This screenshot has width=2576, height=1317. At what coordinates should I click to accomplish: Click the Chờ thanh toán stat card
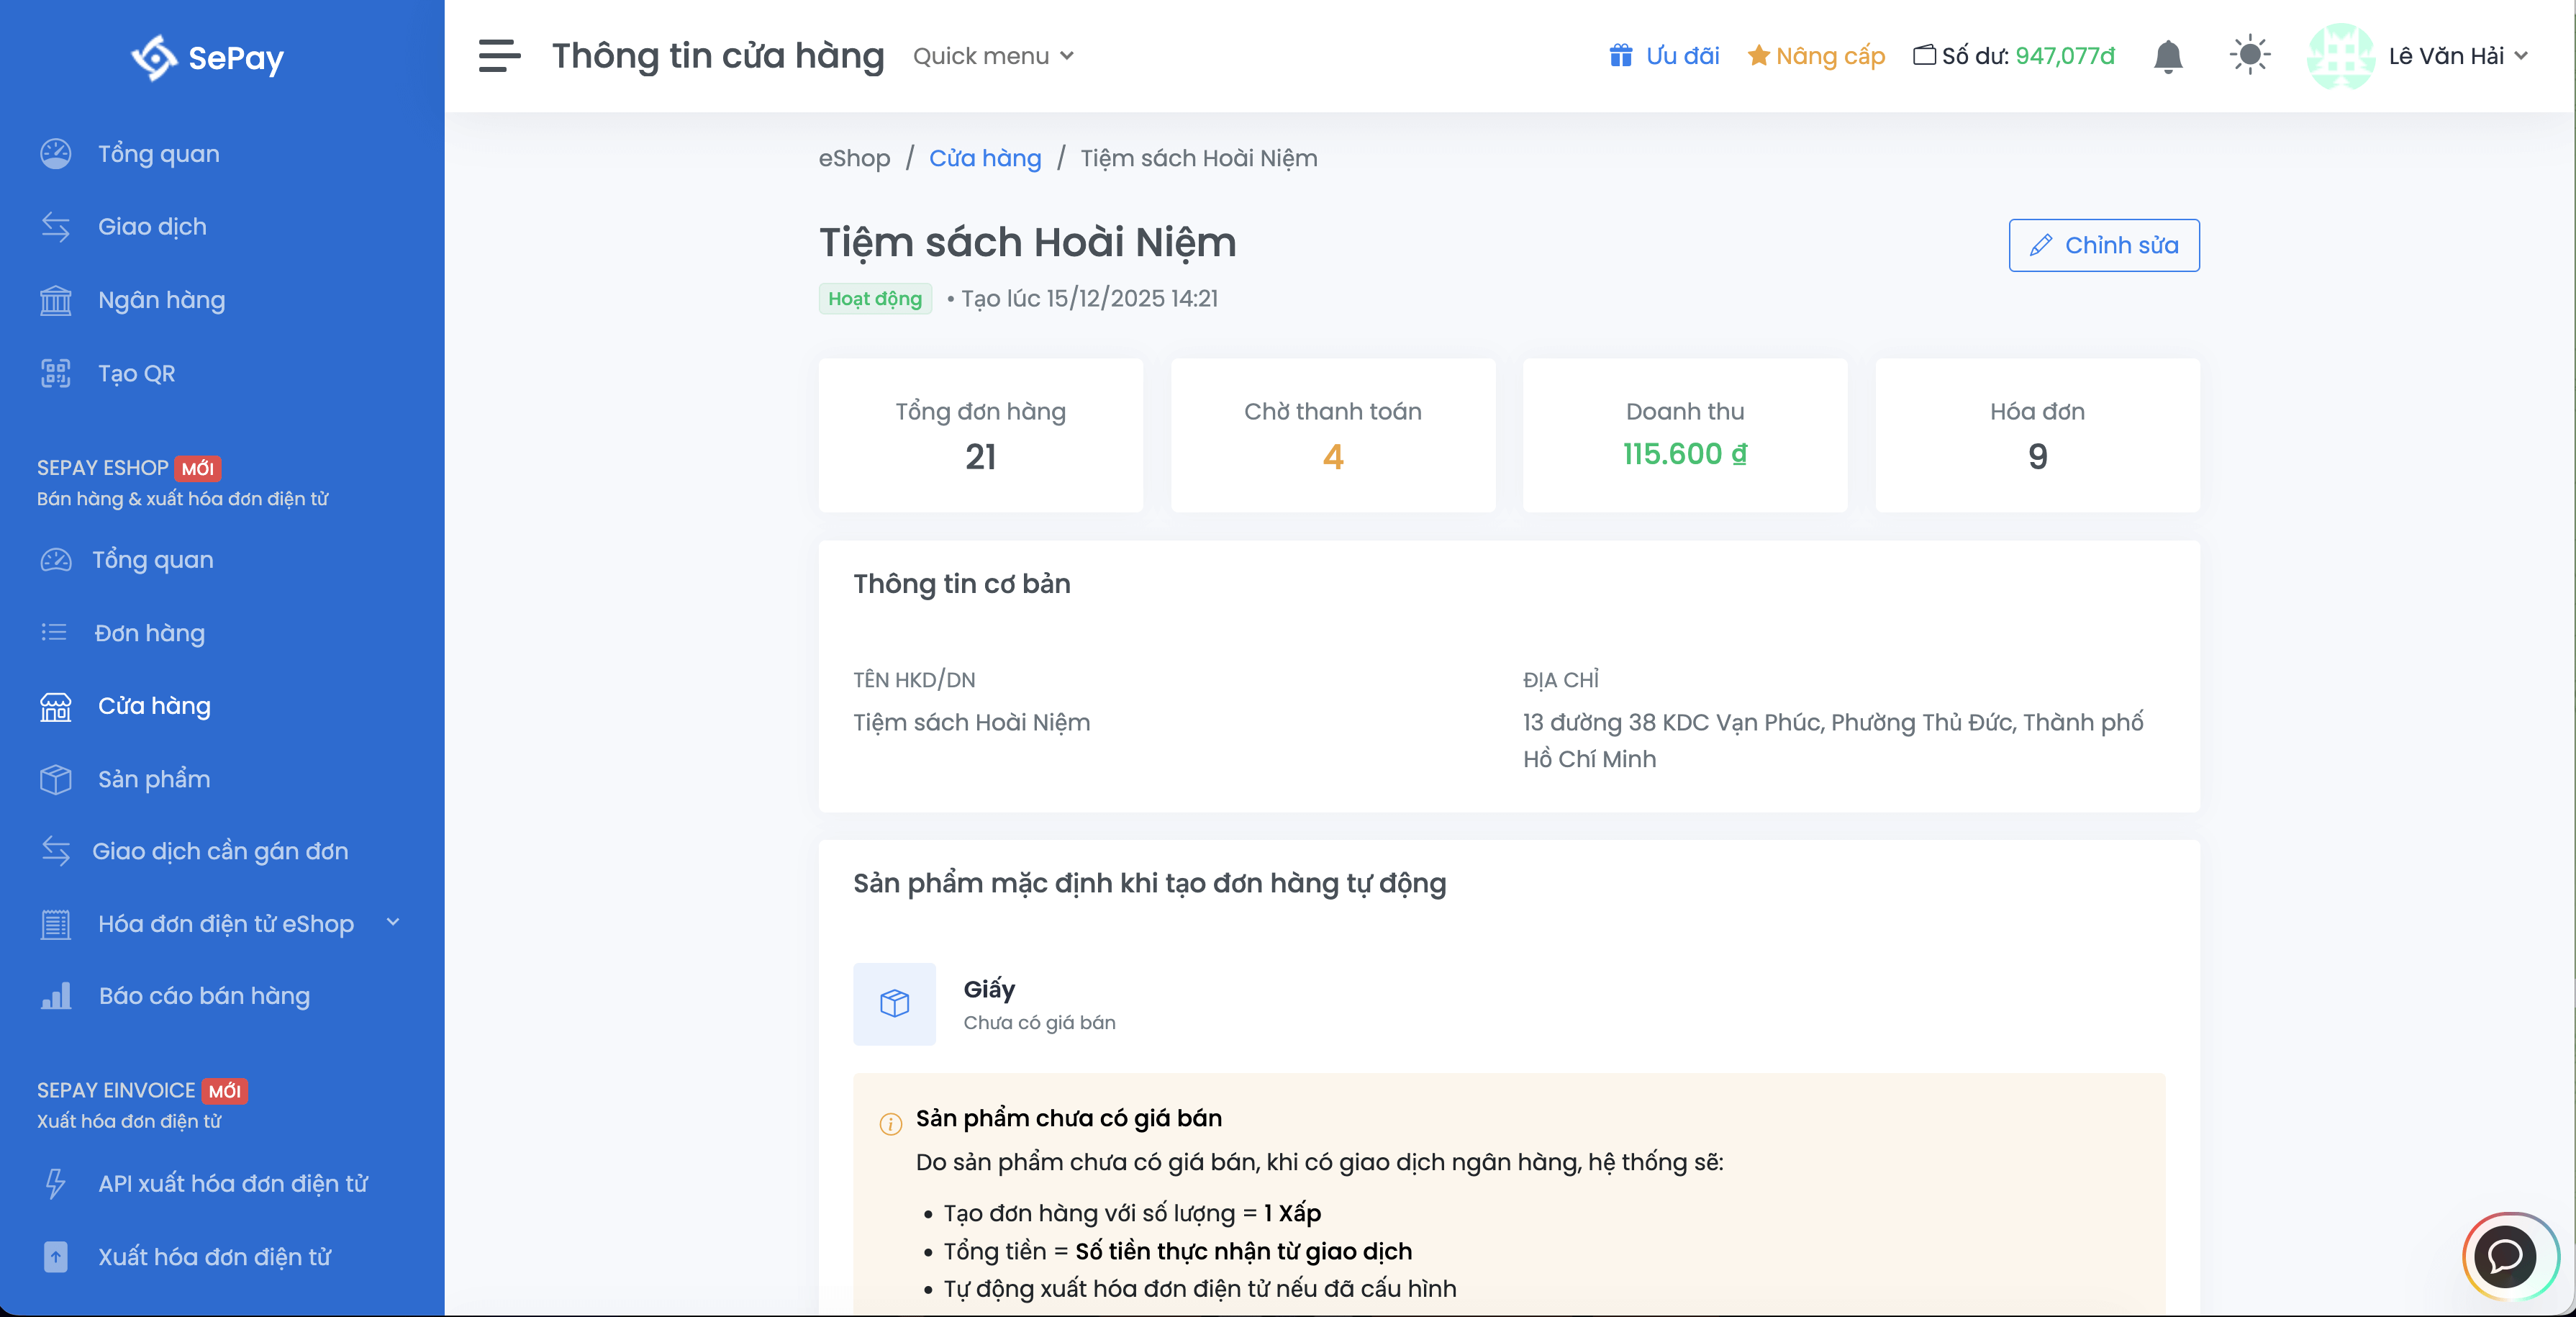[1332, 435]
